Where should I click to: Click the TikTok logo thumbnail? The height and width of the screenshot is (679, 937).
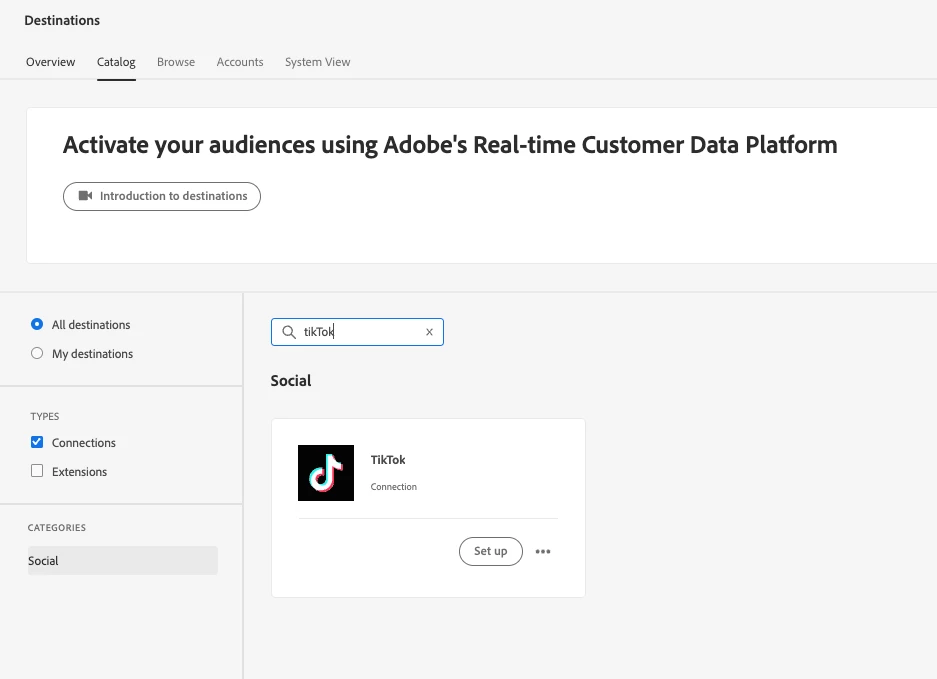(x=326, y=473)
